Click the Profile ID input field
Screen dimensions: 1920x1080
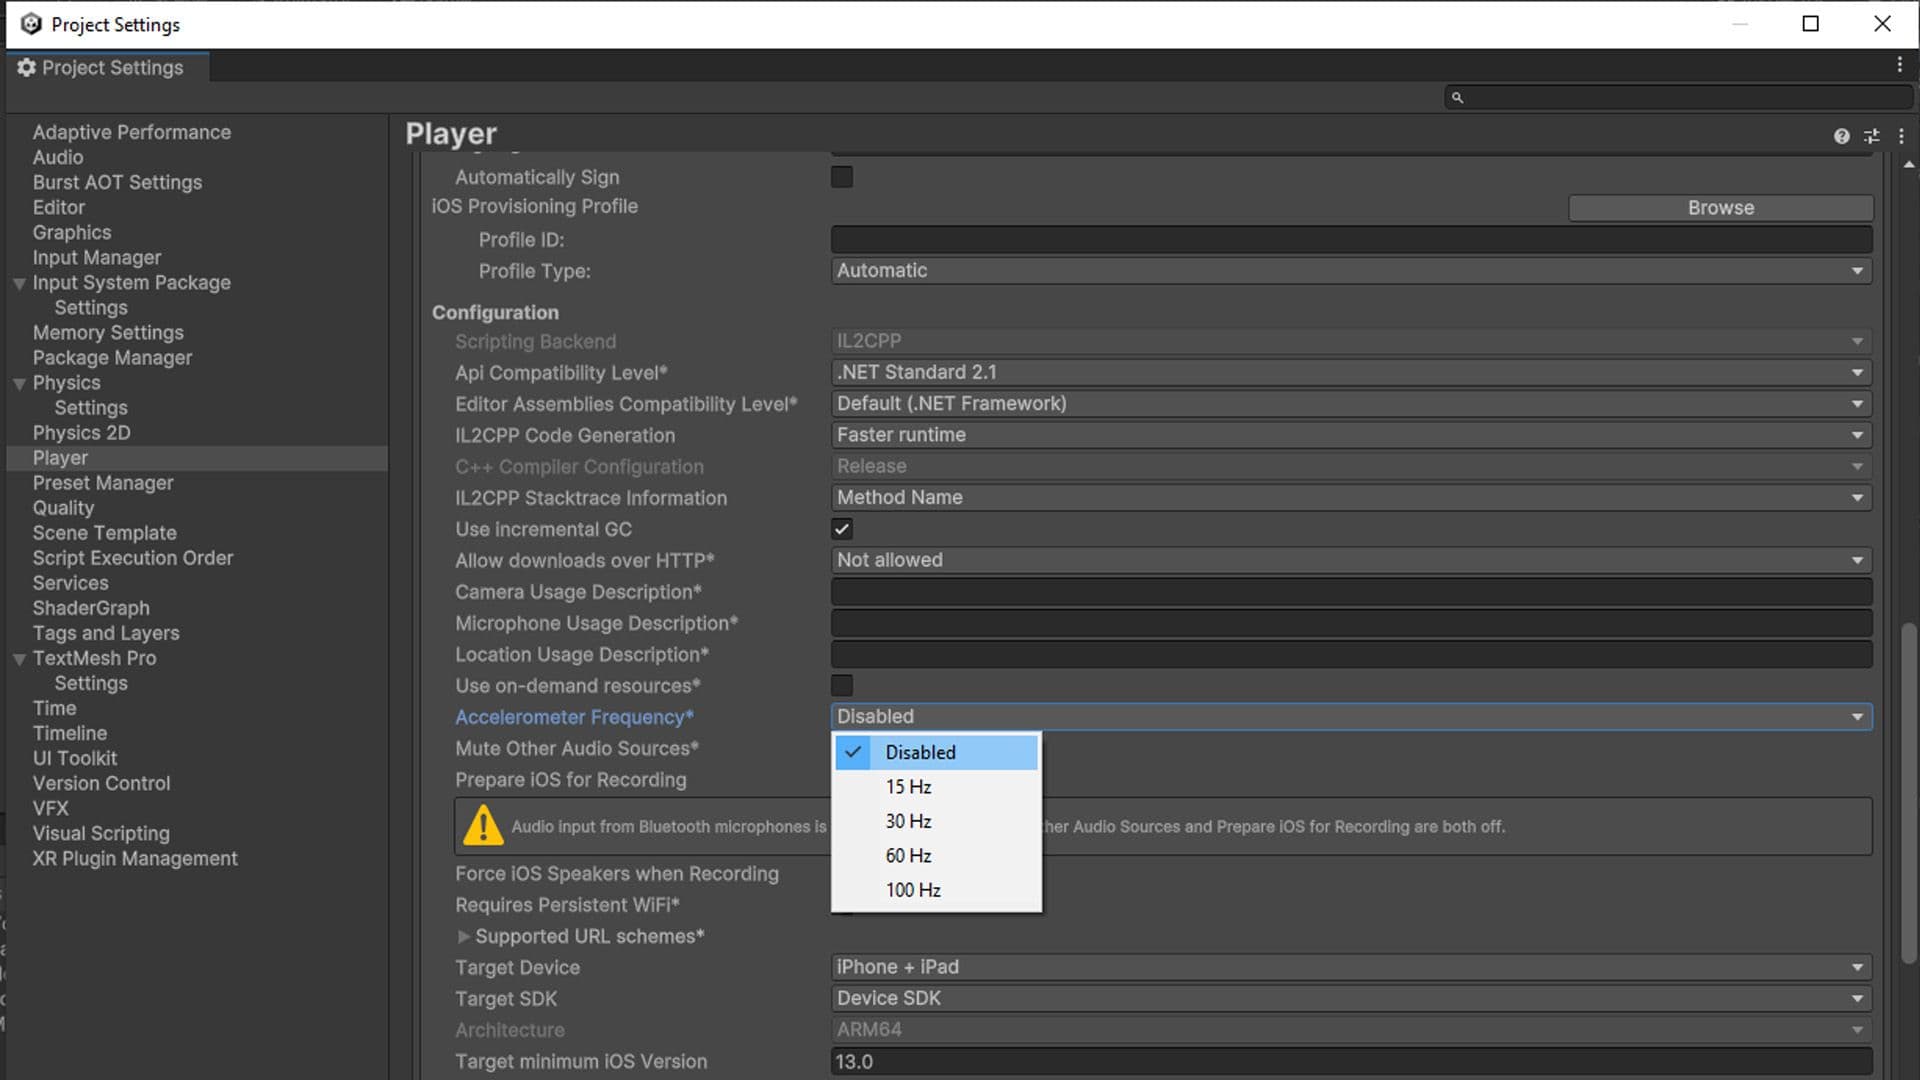[1350, 239]
